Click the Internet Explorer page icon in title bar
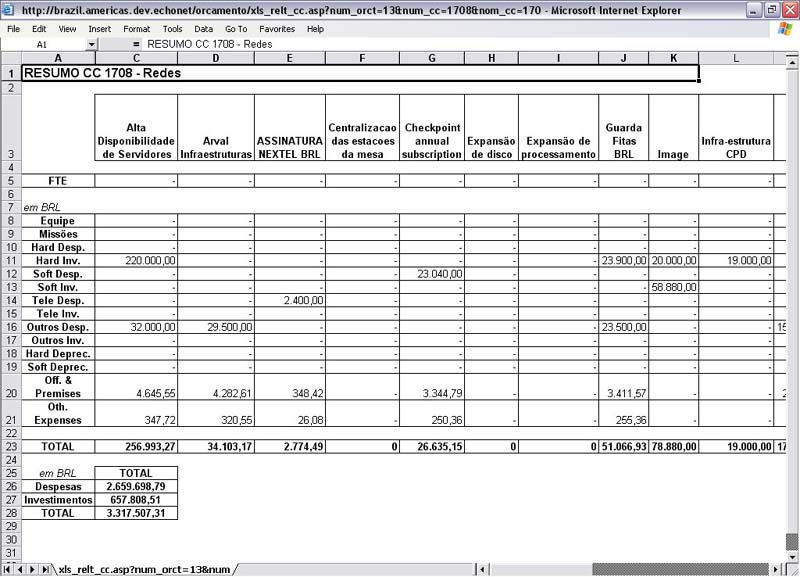Viewport: 800px width, 577px height. [8, 10]
